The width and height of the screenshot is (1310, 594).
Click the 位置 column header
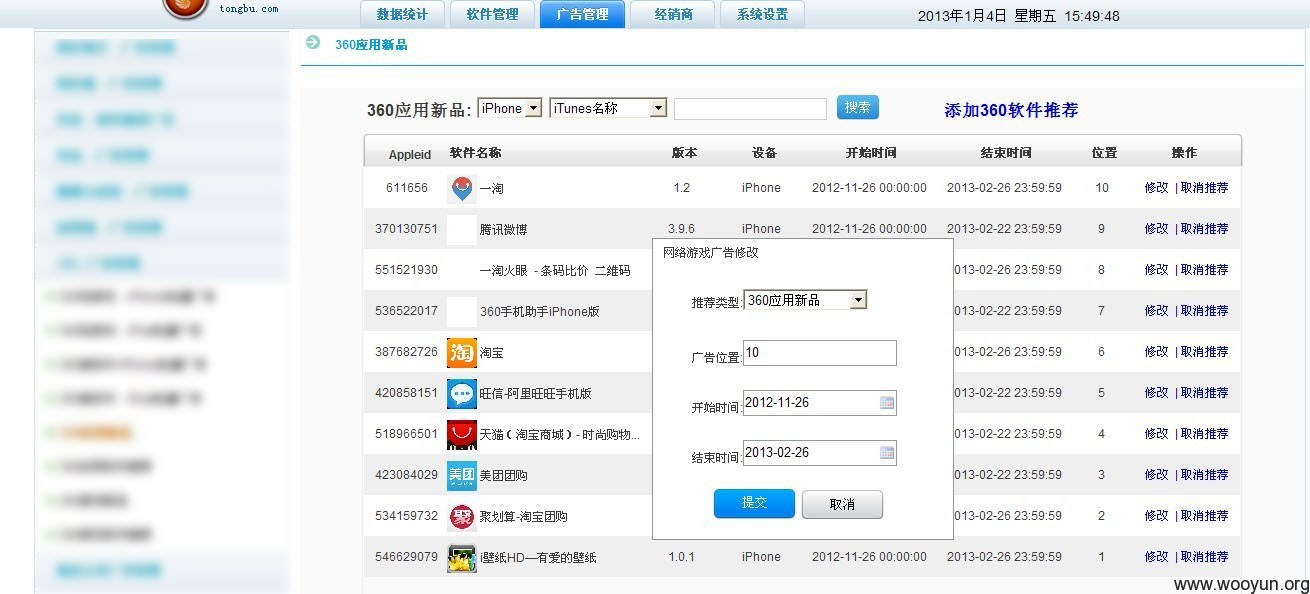[x=1104, y=153]
